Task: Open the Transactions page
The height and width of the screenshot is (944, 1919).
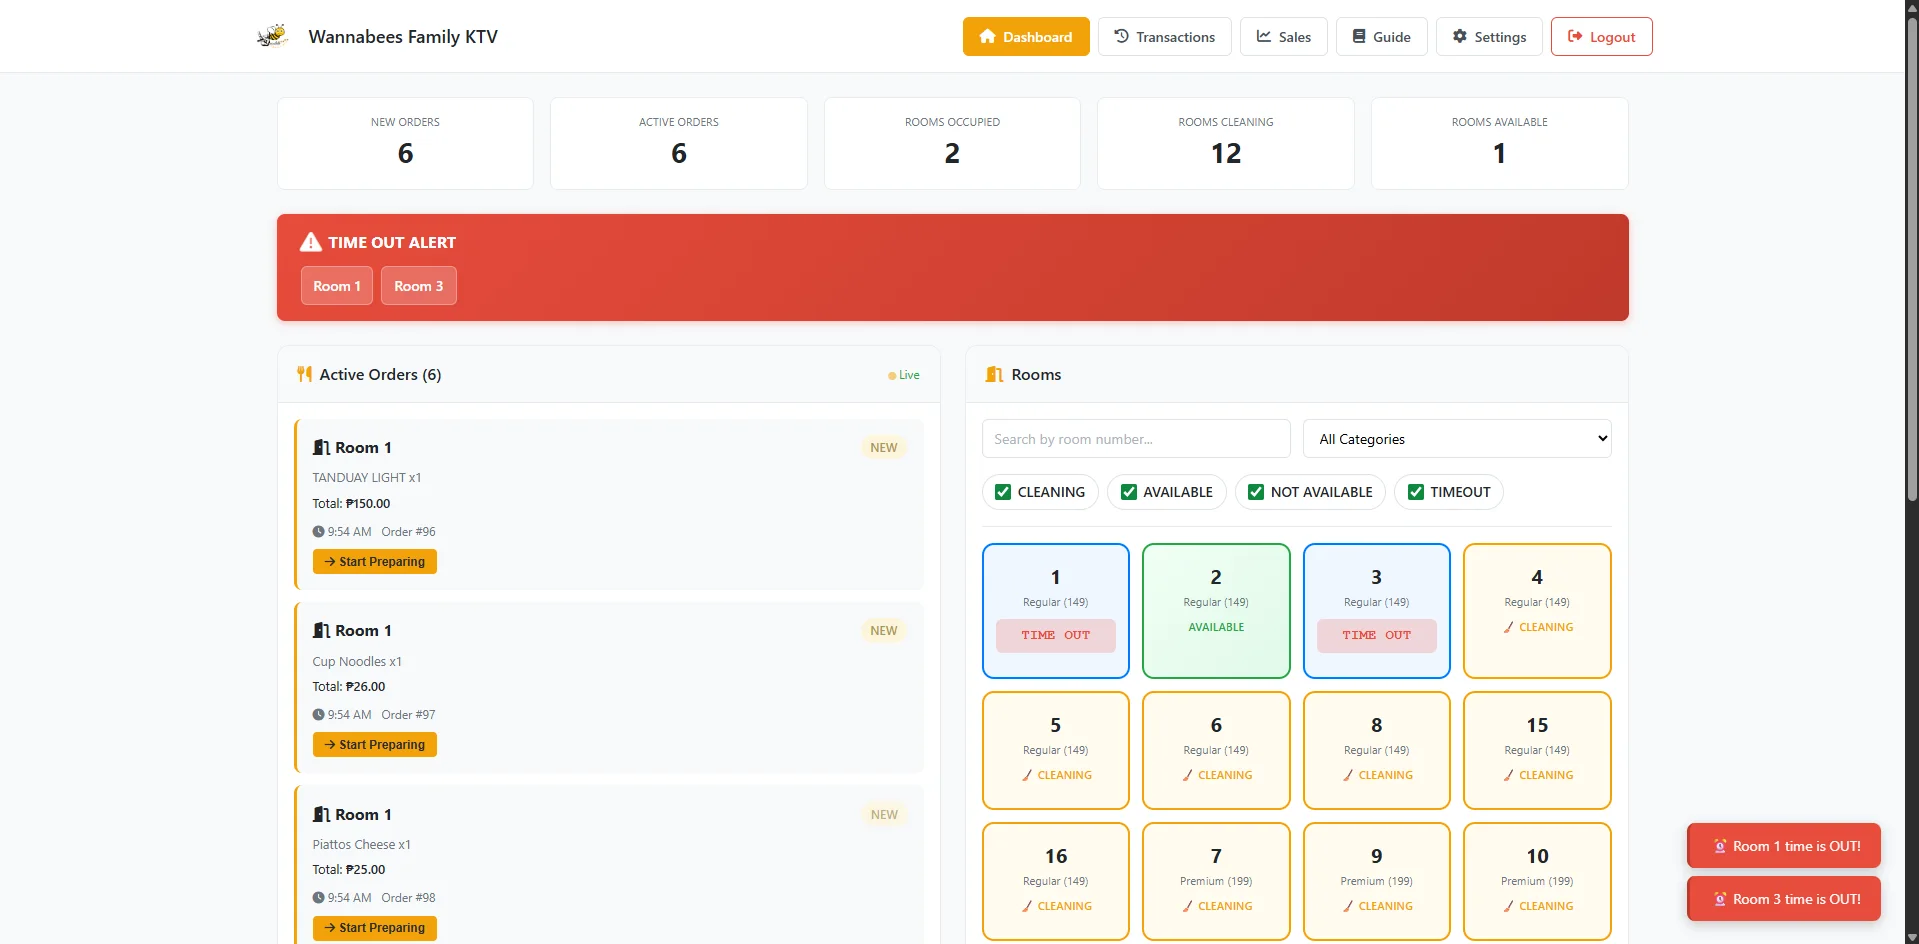Action: (1164, 37)
